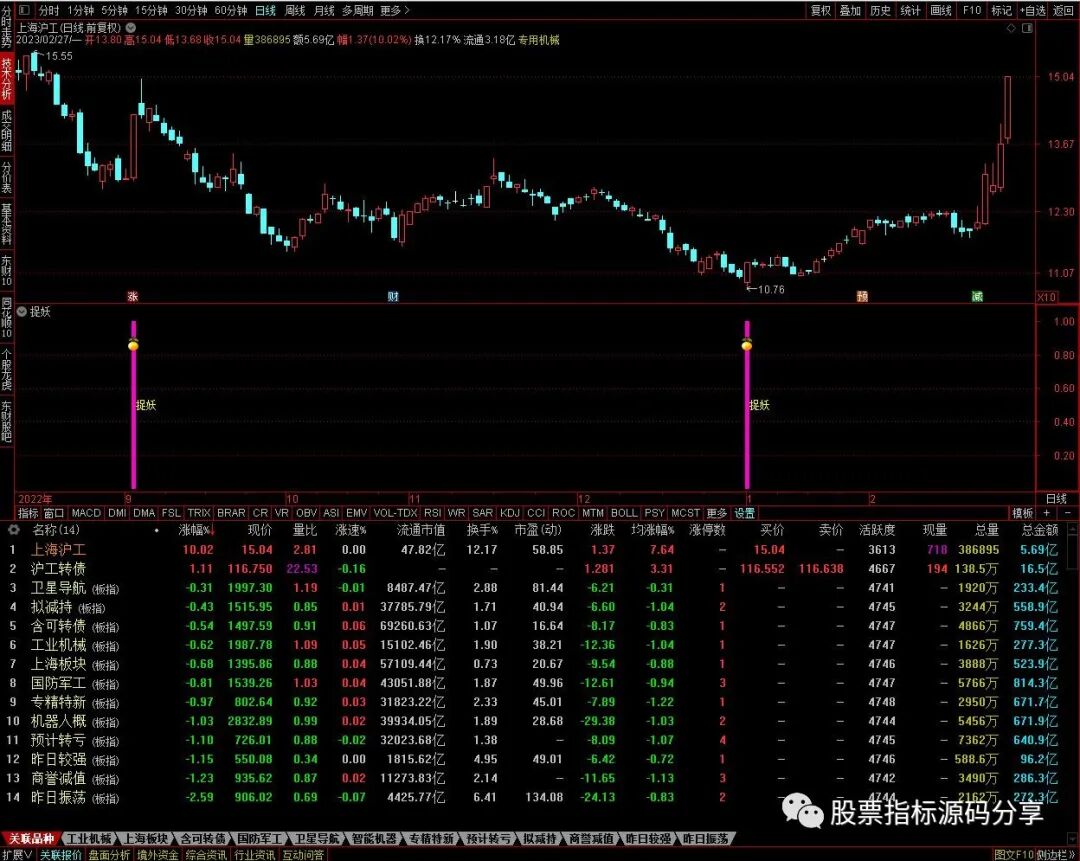The height and width of the screenshot is (861, 1080).
Task: Toggle the RSI indicator
Action: pos(433,513)
